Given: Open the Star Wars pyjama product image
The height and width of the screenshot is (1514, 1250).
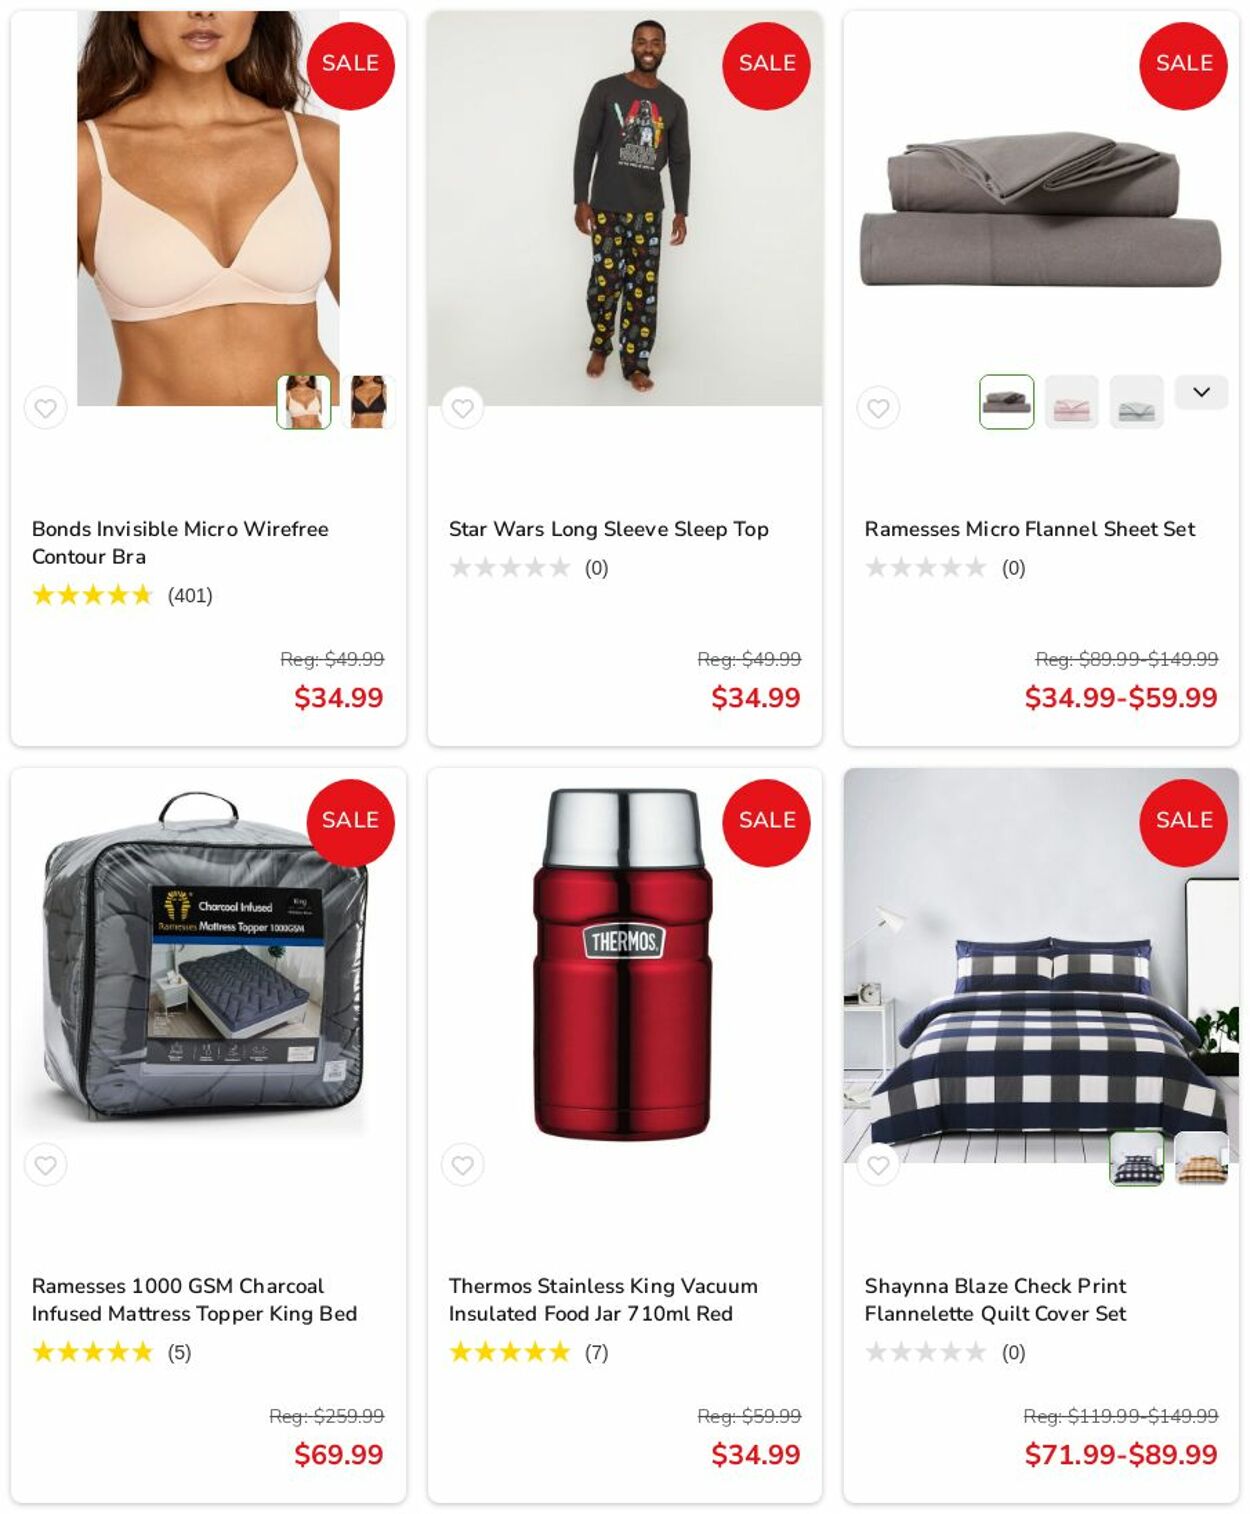Looking at the screenshot, I should coord(625,208).
